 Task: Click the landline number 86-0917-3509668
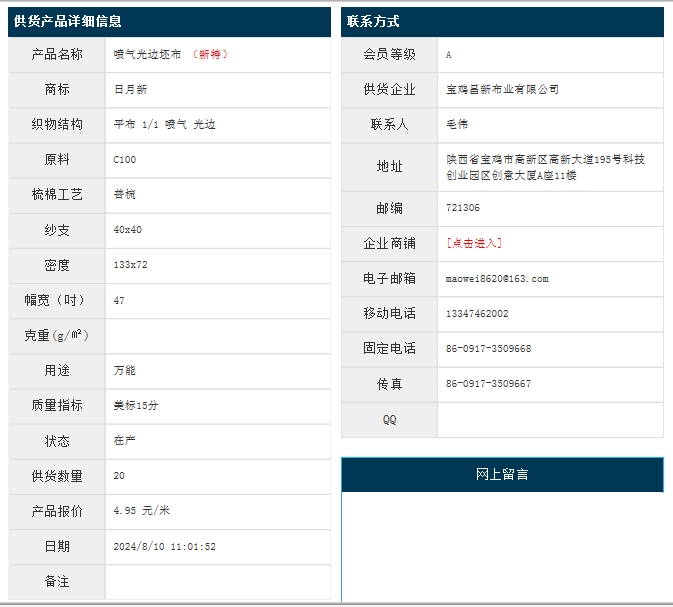(x=488, y=349)
